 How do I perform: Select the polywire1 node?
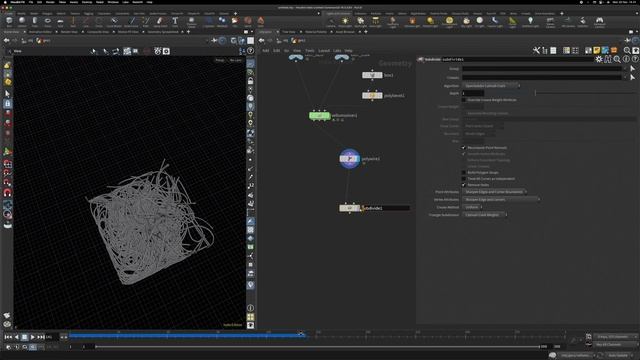point(349,158)
